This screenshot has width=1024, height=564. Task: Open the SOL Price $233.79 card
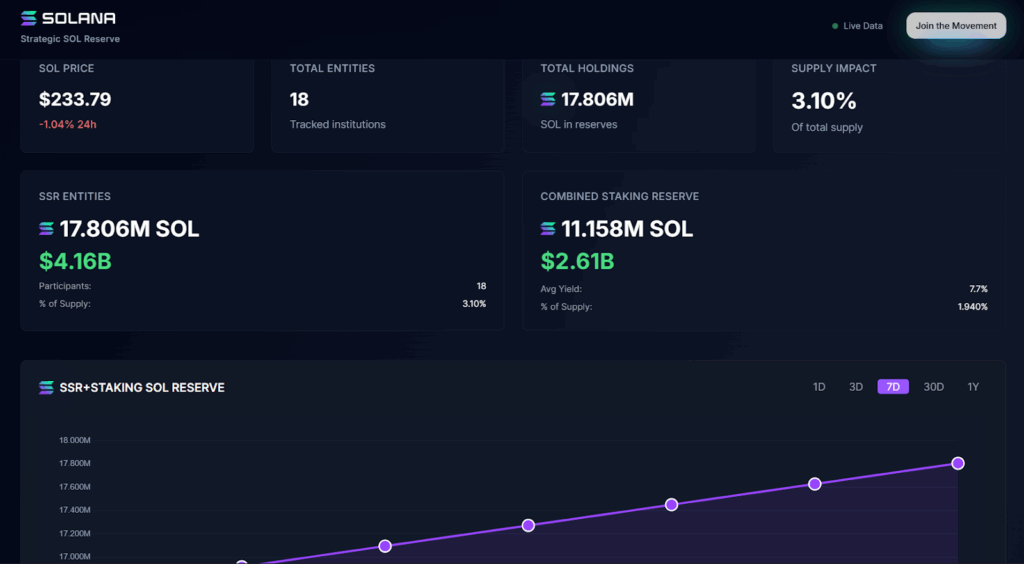pos(137,100)
